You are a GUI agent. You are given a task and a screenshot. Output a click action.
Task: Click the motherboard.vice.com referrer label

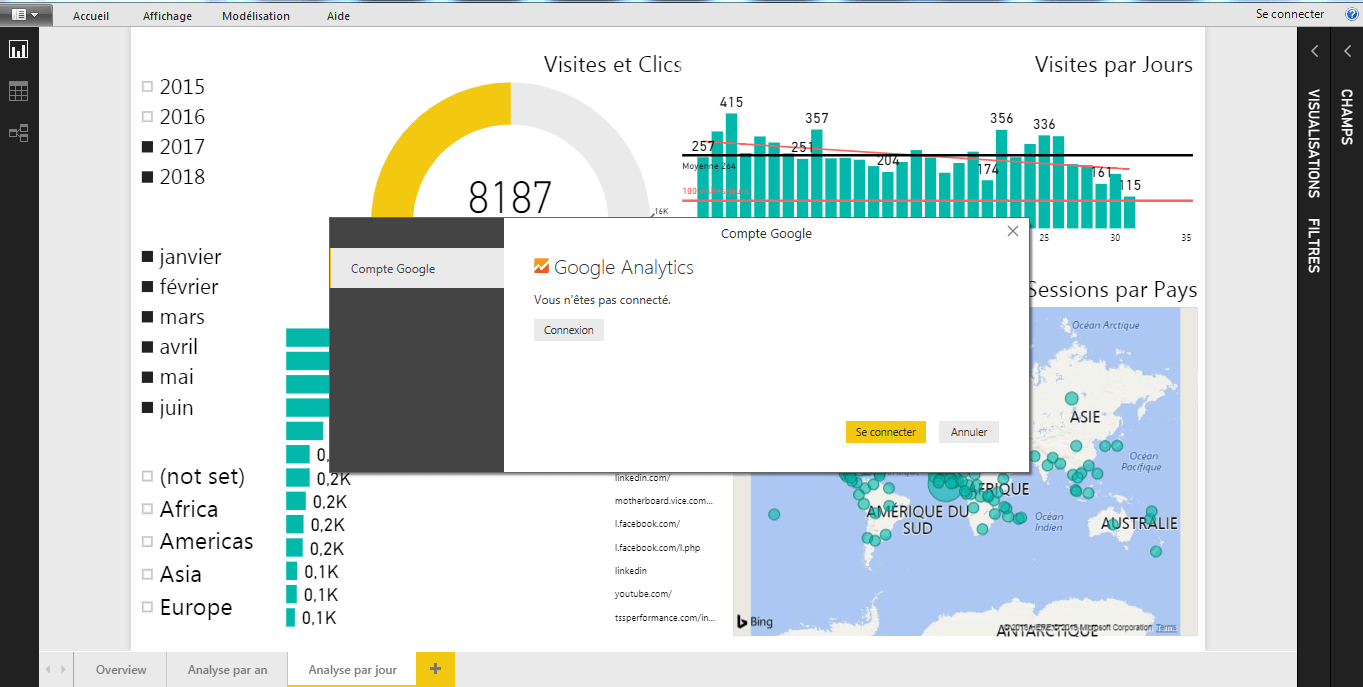tap(664, 500)
